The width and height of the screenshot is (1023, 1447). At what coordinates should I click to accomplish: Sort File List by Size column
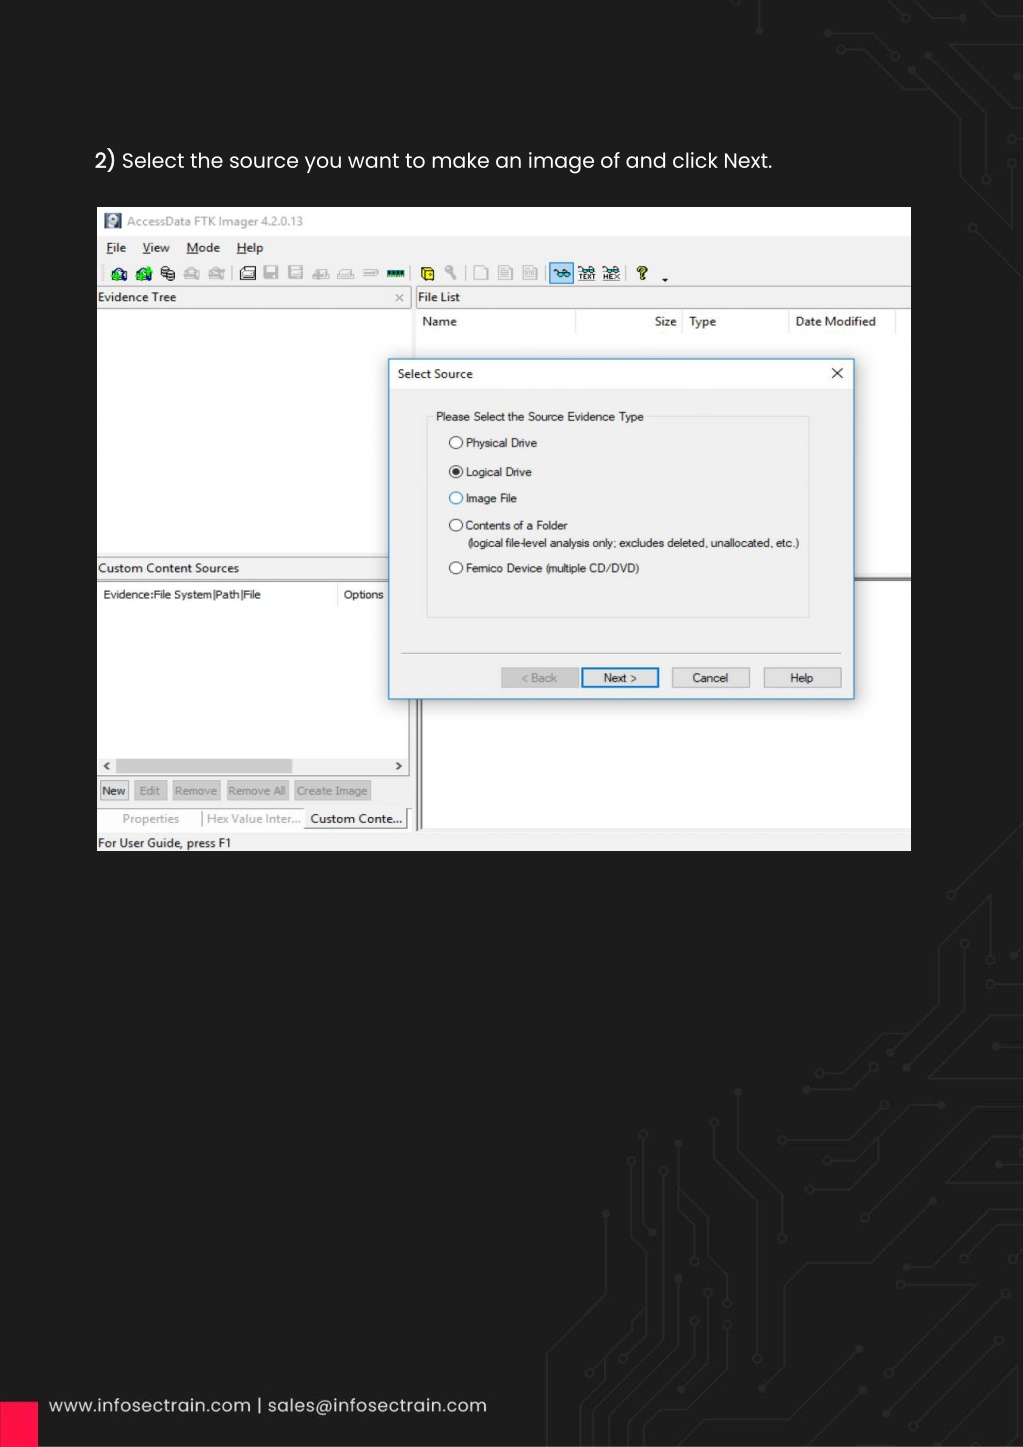pos(629,322)
